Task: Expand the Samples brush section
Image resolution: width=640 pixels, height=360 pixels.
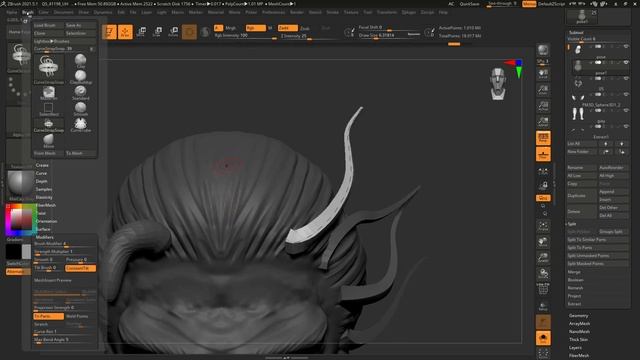Action: click(44, 189)
